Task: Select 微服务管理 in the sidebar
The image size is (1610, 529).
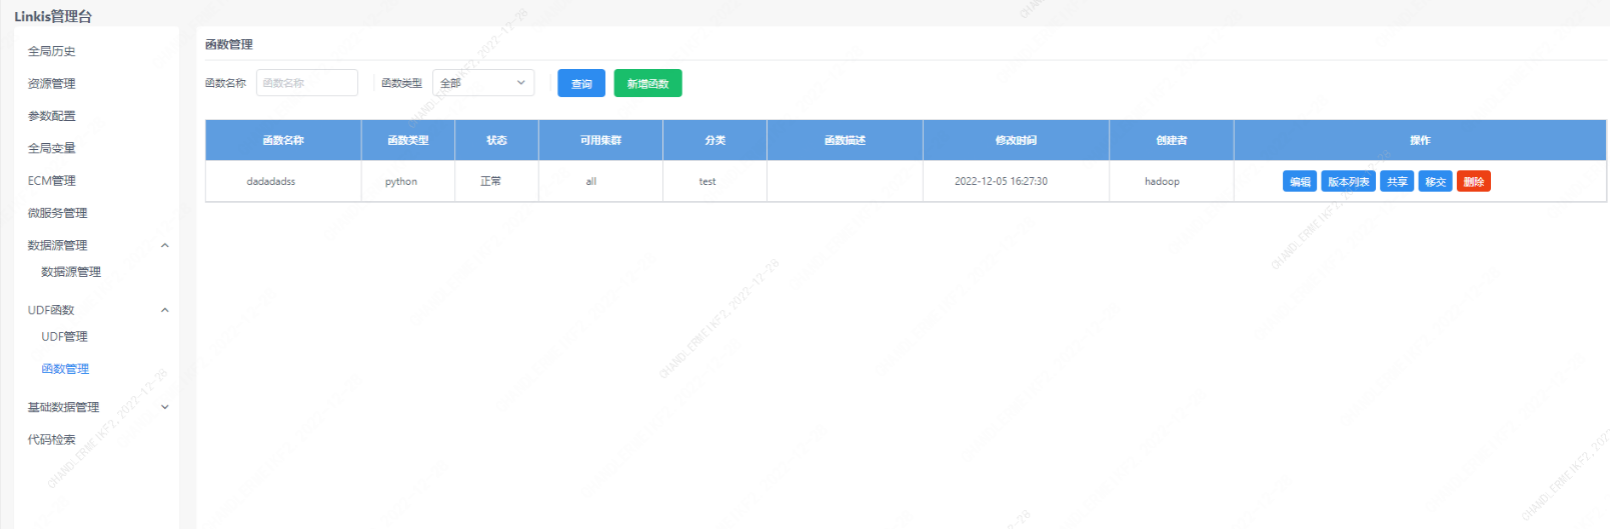Action: coord(58,213)
